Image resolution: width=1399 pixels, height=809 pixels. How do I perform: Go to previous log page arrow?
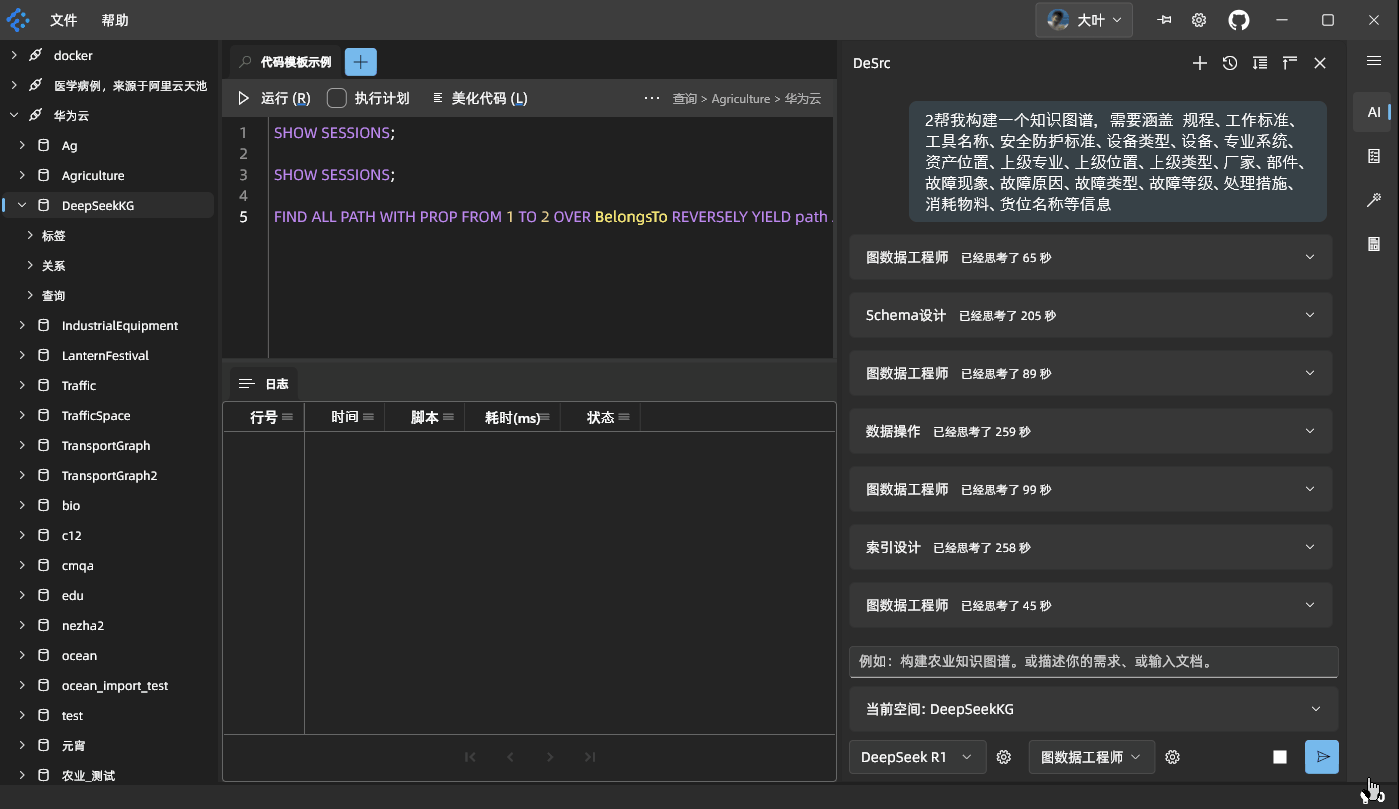click(510, 757)
